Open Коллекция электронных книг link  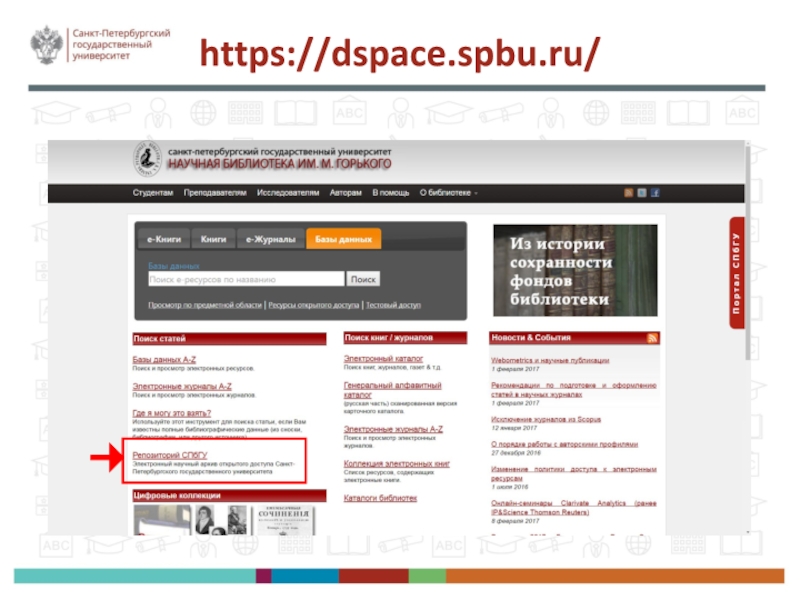point(396,464)
